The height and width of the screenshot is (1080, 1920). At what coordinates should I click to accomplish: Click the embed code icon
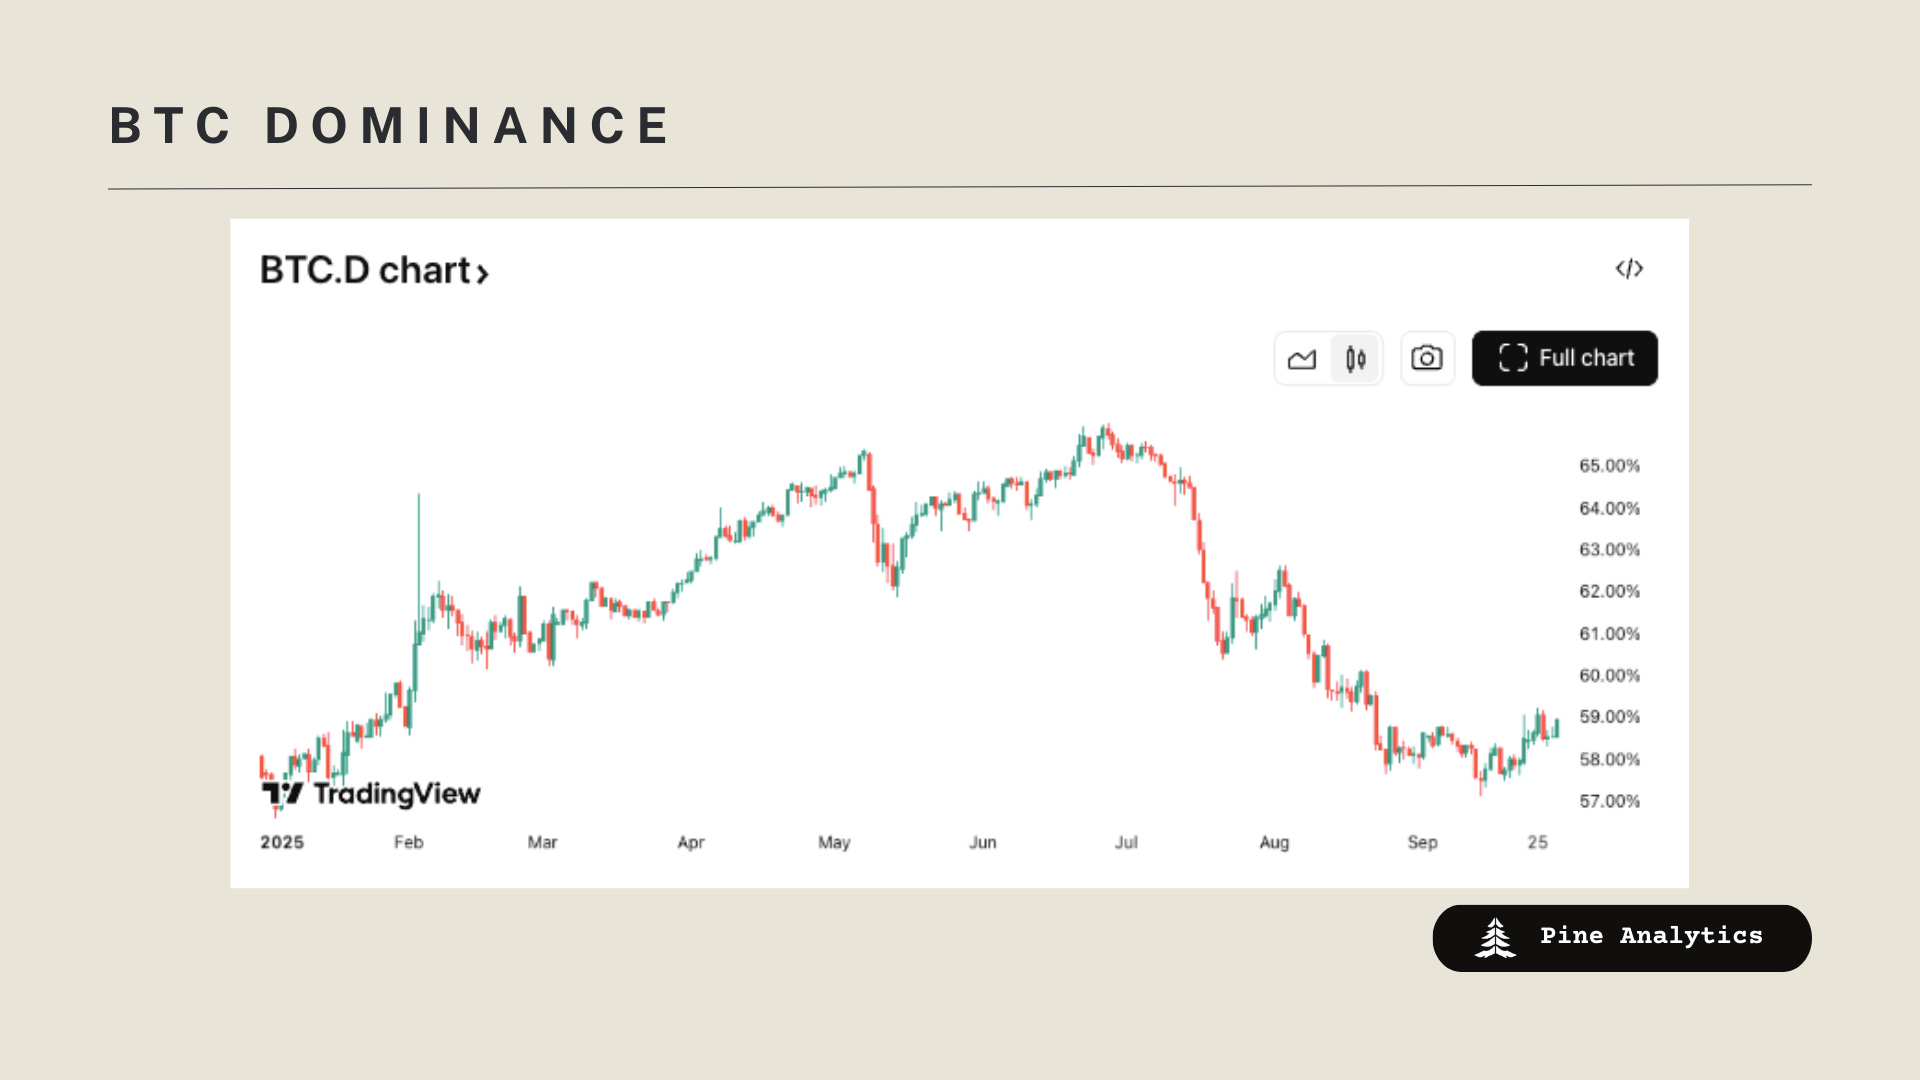point(1629,269)
